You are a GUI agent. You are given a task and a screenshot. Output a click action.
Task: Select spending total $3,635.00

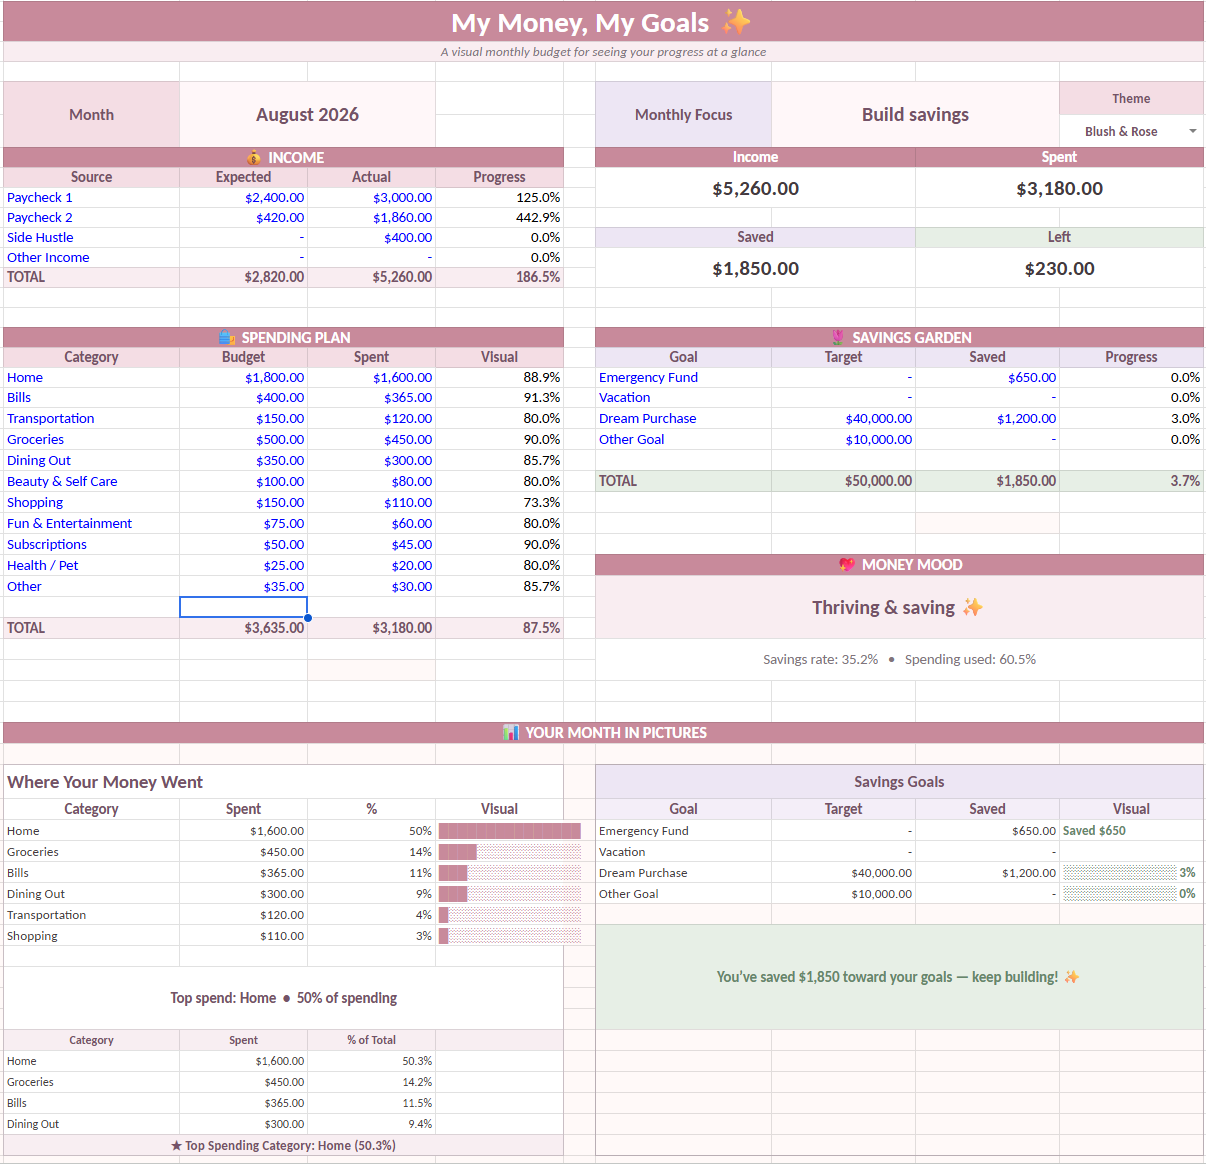(243, 628)
